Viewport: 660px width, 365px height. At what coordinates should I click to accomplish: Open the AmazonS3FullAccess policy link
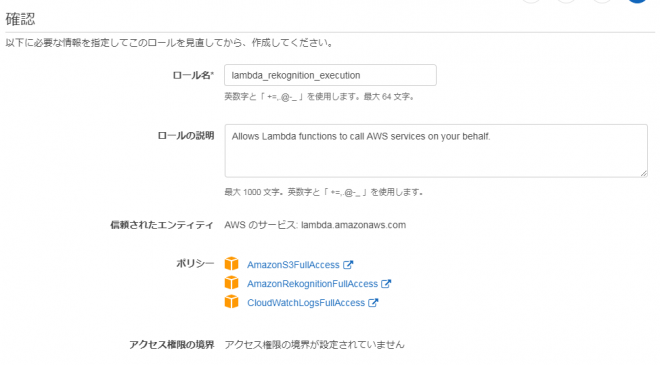[293, 265]
